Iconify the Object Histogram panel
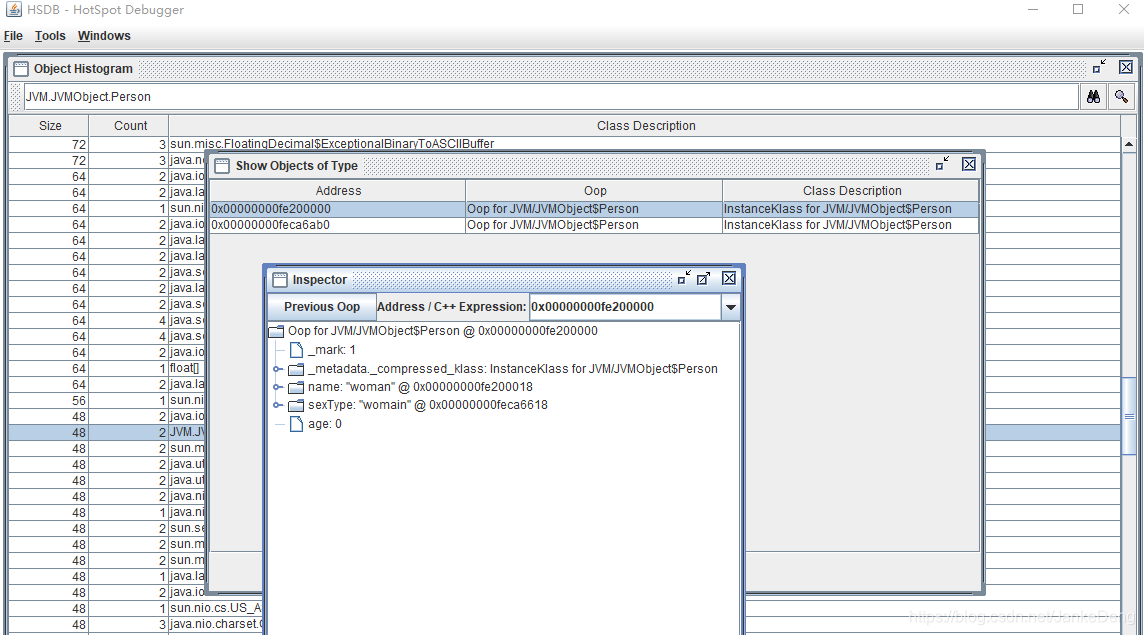Image resolution: width=1144 pixels, height=635 pixels. click(1099, 67)
